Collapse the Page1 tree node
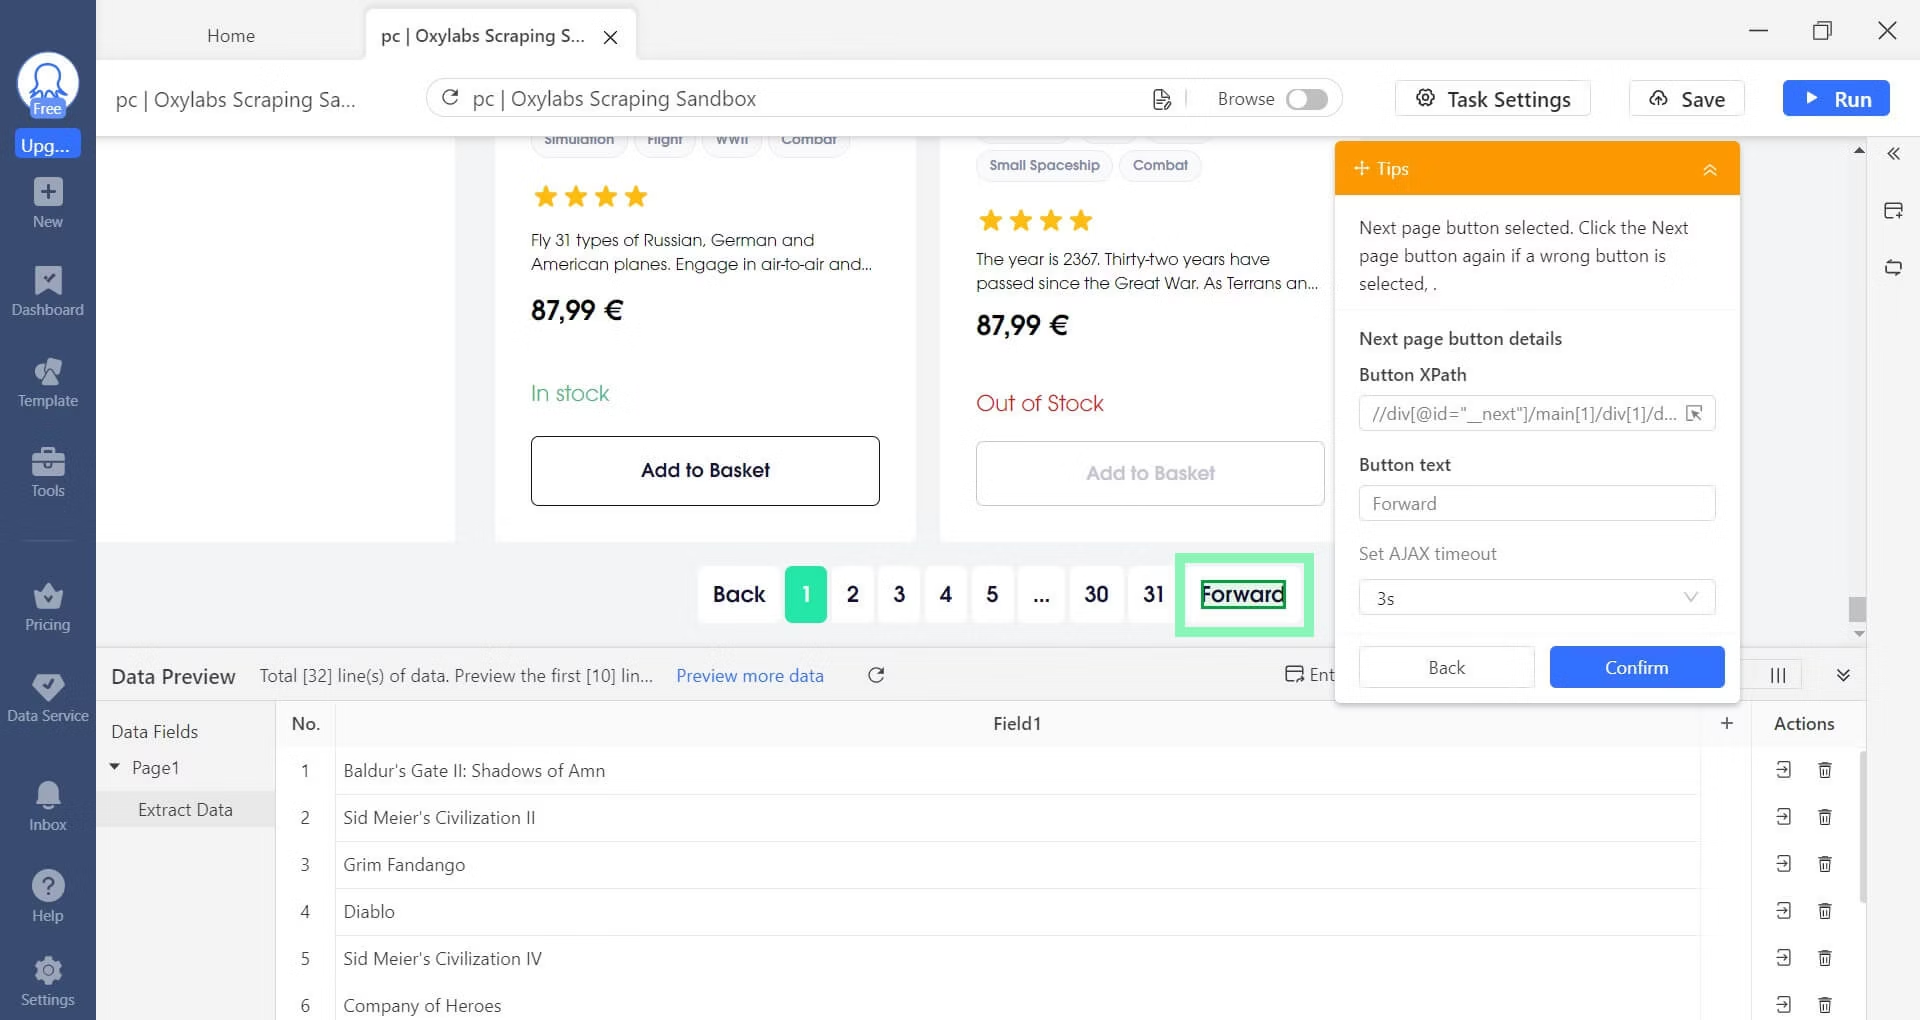The image size is (1920, 1020). [x=115, y=767]
